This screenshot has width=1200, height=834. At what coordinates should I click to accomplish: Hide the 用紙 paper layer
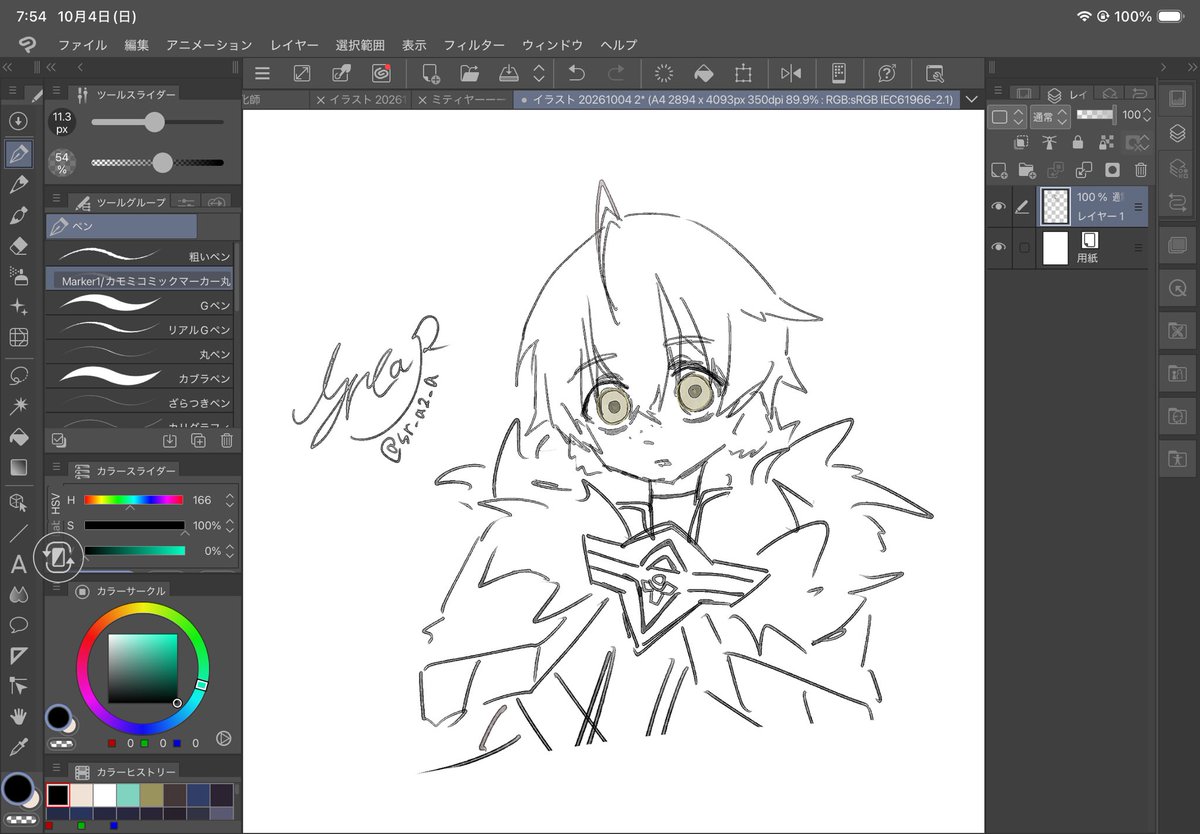pos(998,248)
